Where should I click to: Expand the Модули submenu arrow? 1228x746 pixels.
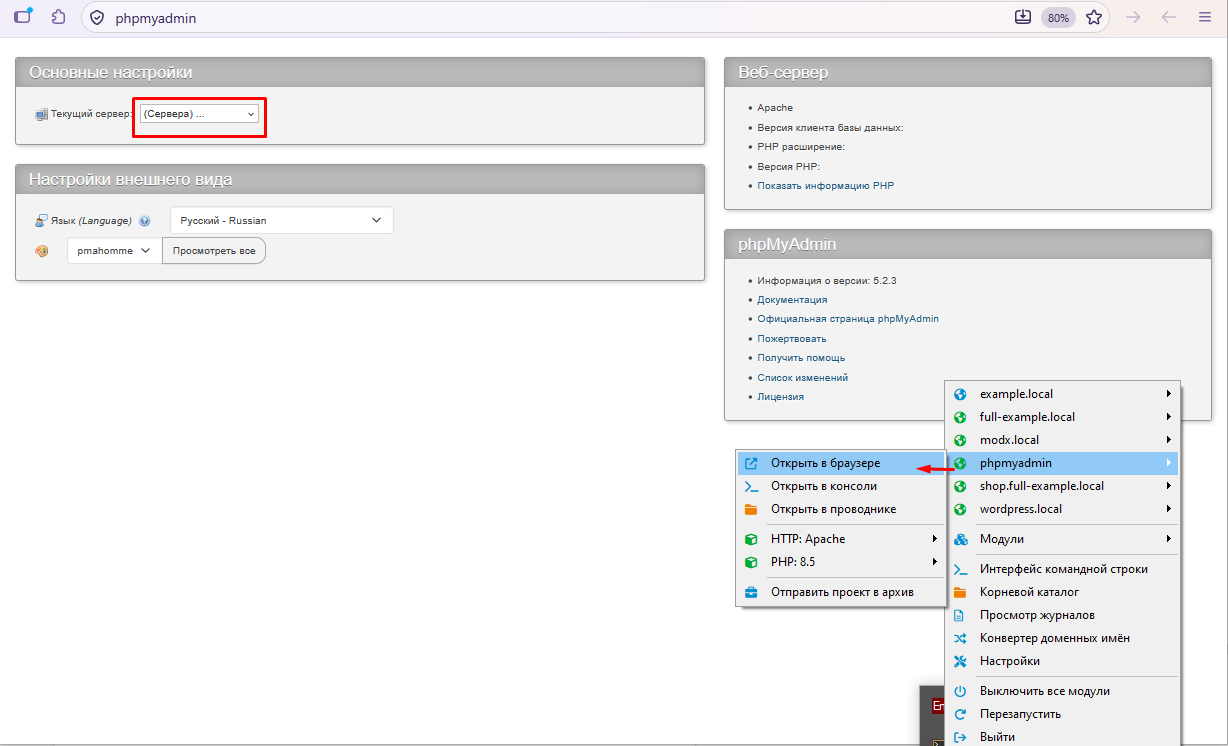(x=1168, y=539)
